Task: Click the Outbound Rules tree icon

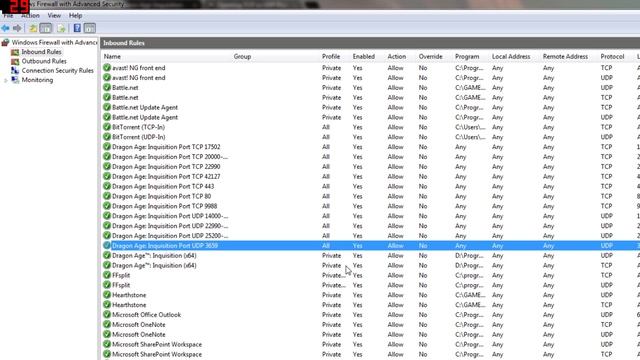Action: (x=15, y=61)
